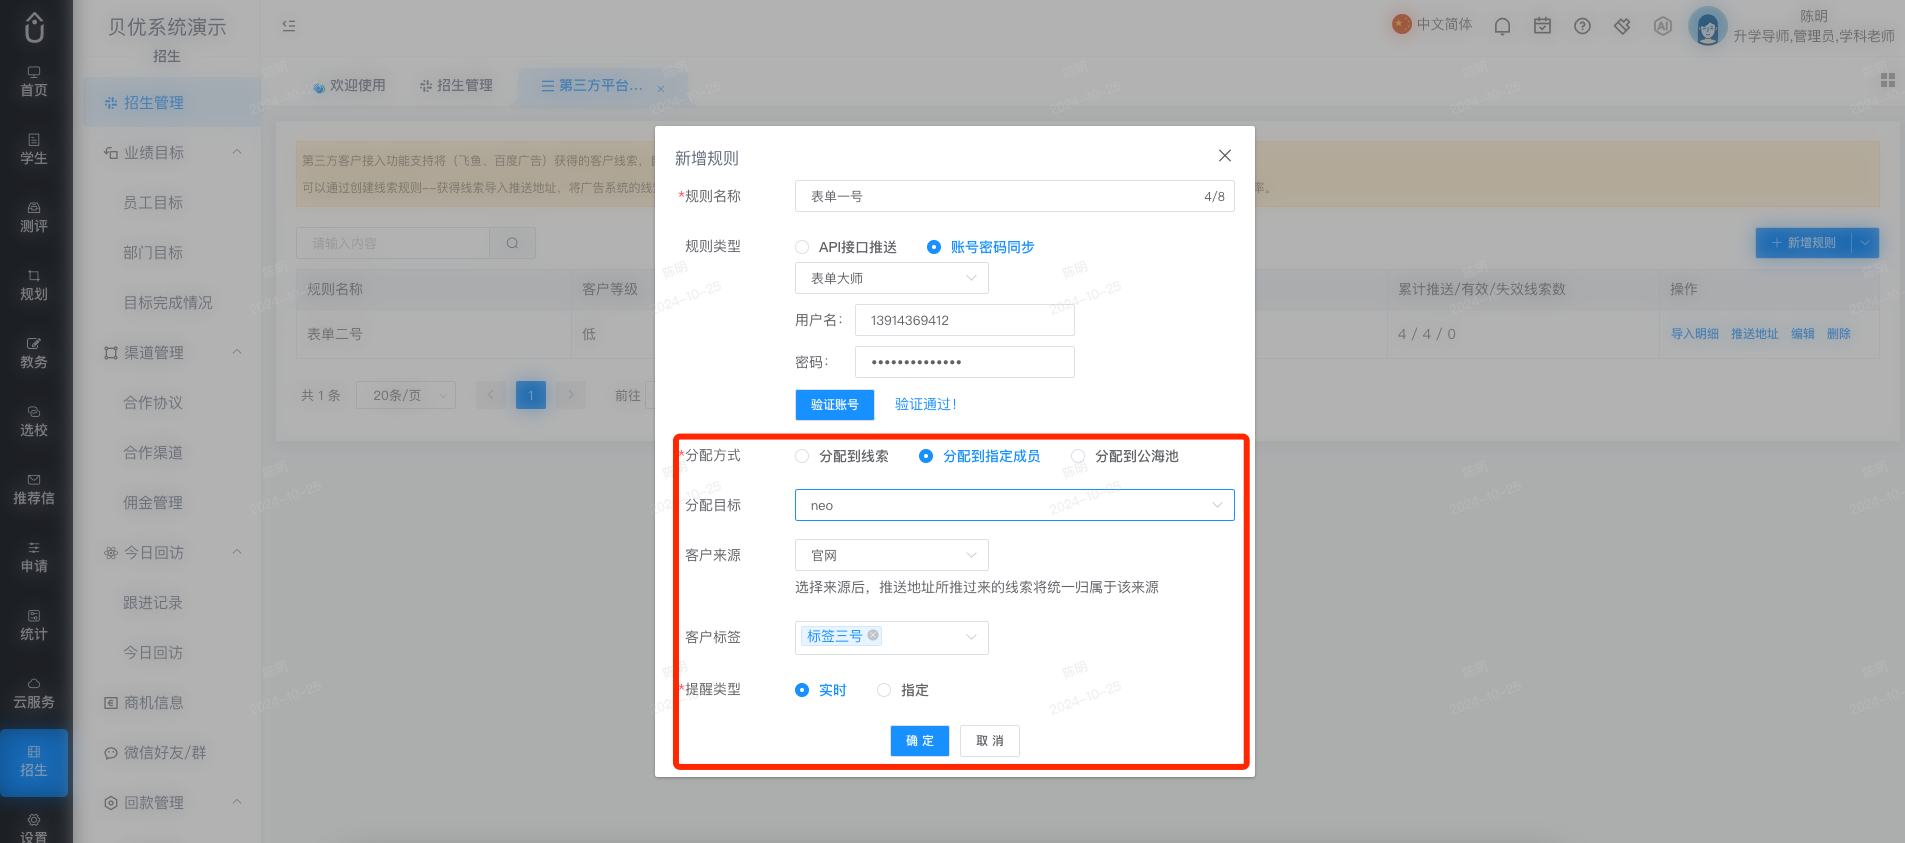The image size is (1905, 843).
Task: Expand the 分配目标 neo dropdown
Action: click(x=1014, y=505)
